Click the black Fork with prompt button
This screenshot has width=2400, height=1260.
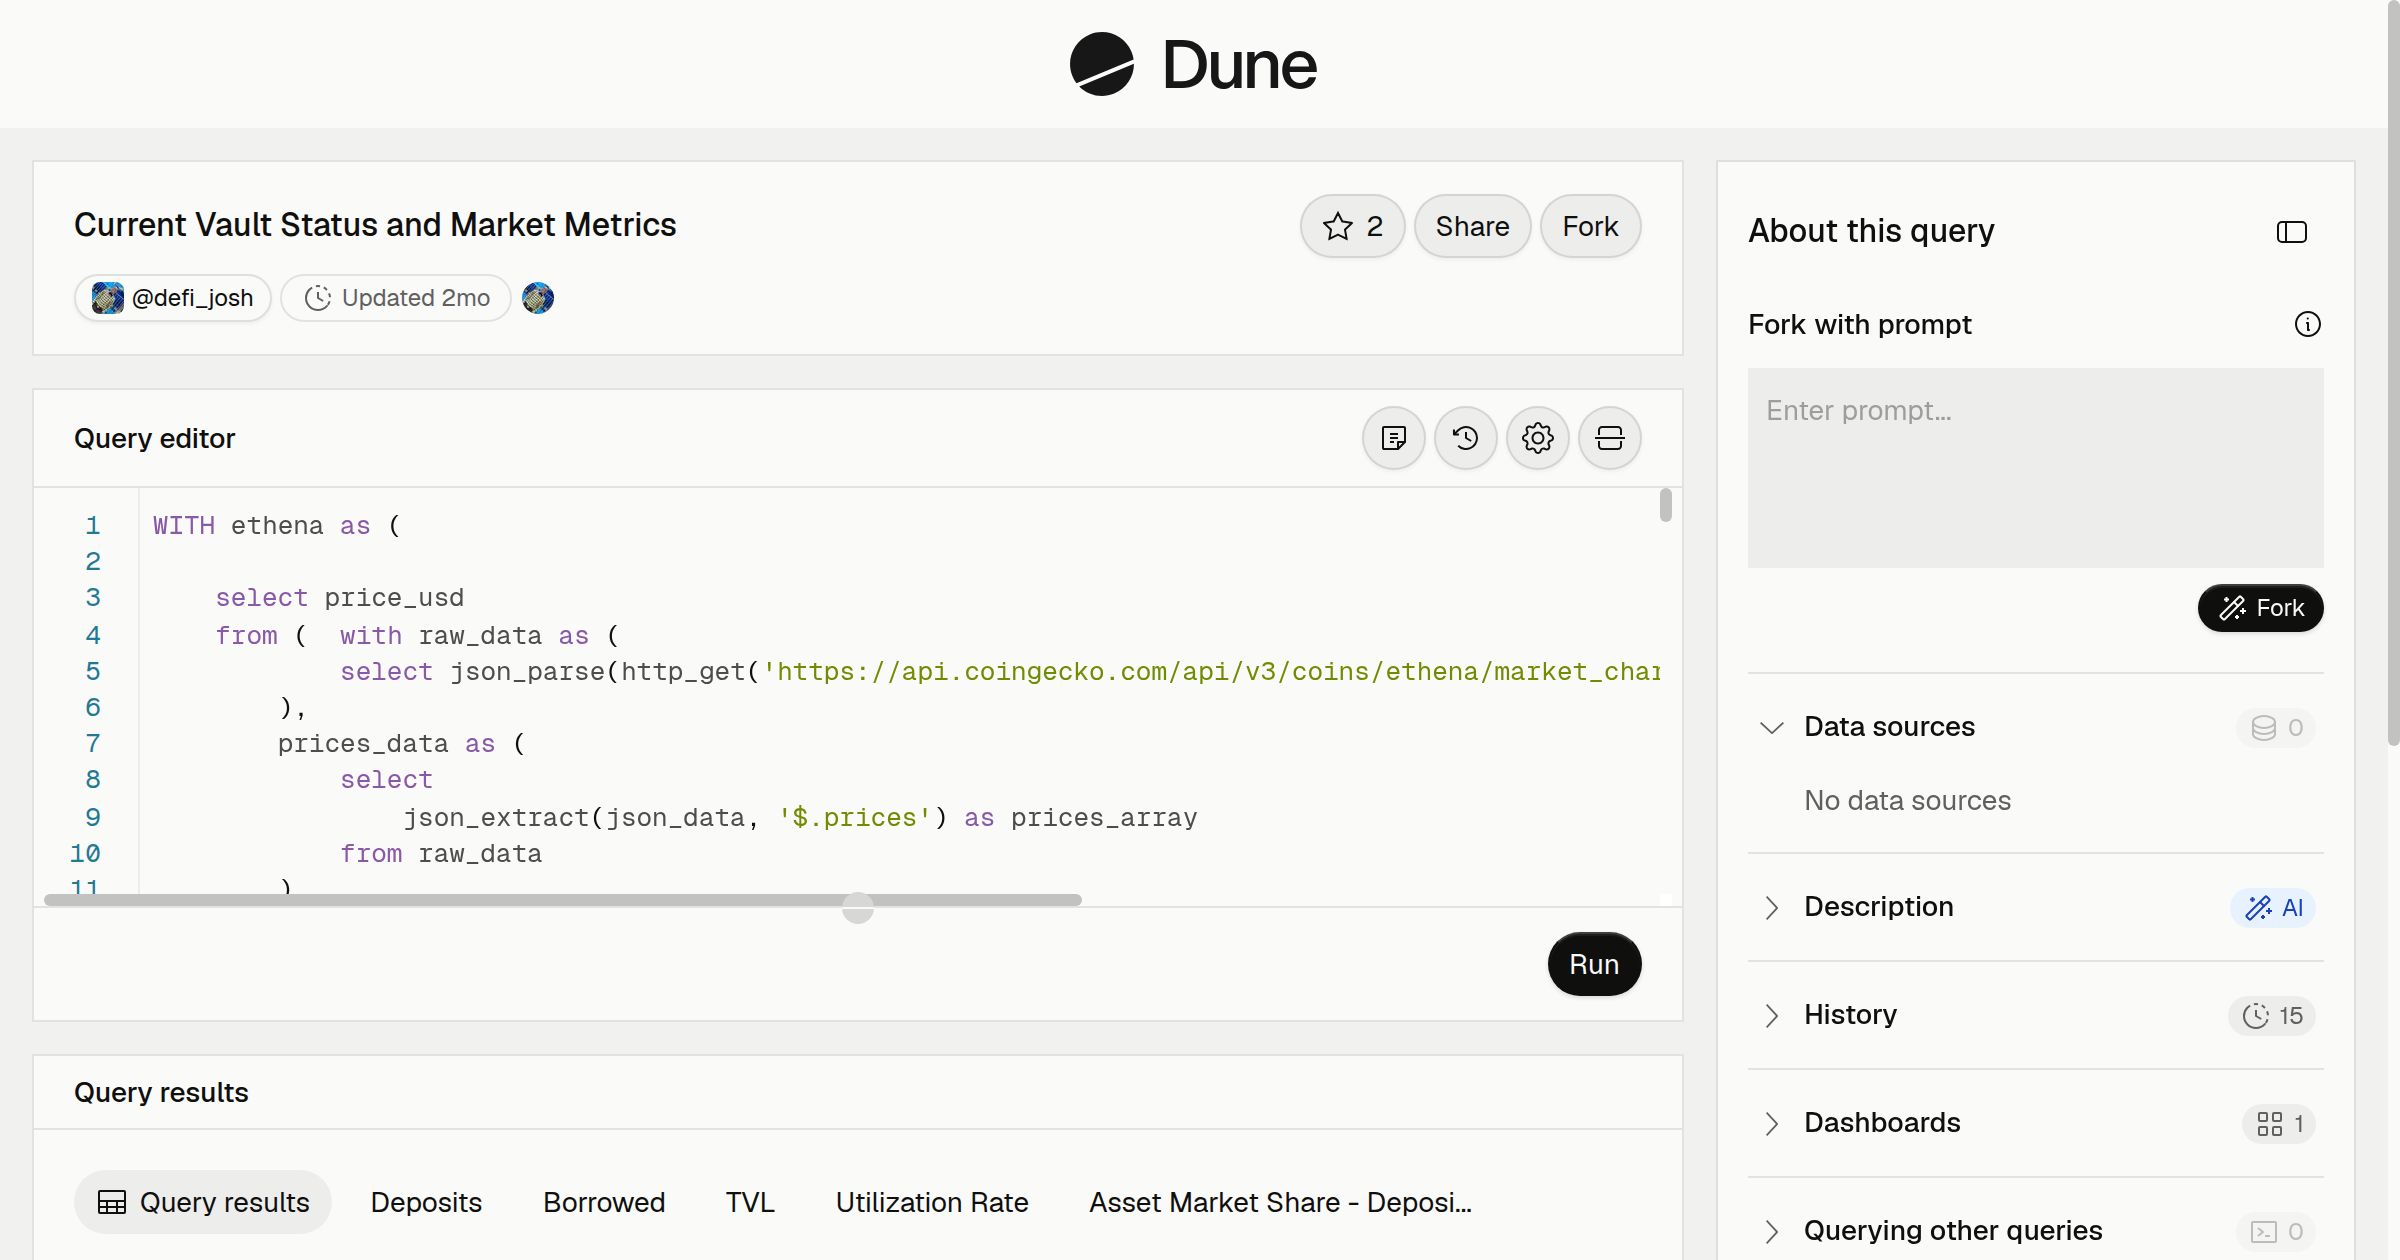[x=2260, y=608]
